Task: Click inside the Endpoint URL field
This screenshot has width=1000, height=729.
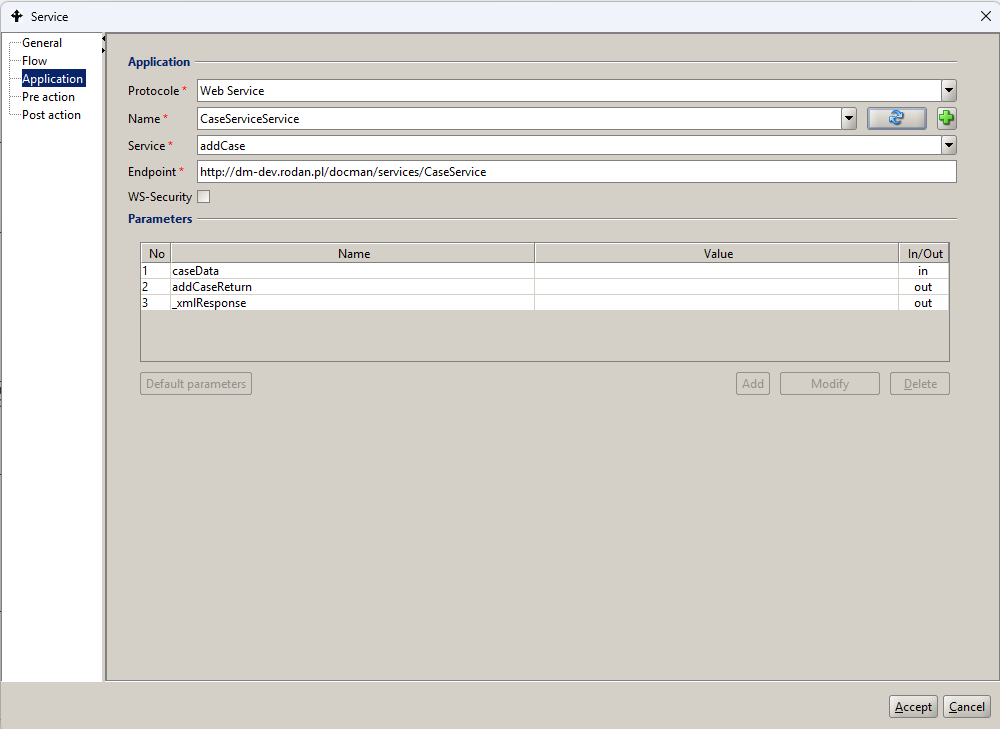Action: tap(576, 172)
